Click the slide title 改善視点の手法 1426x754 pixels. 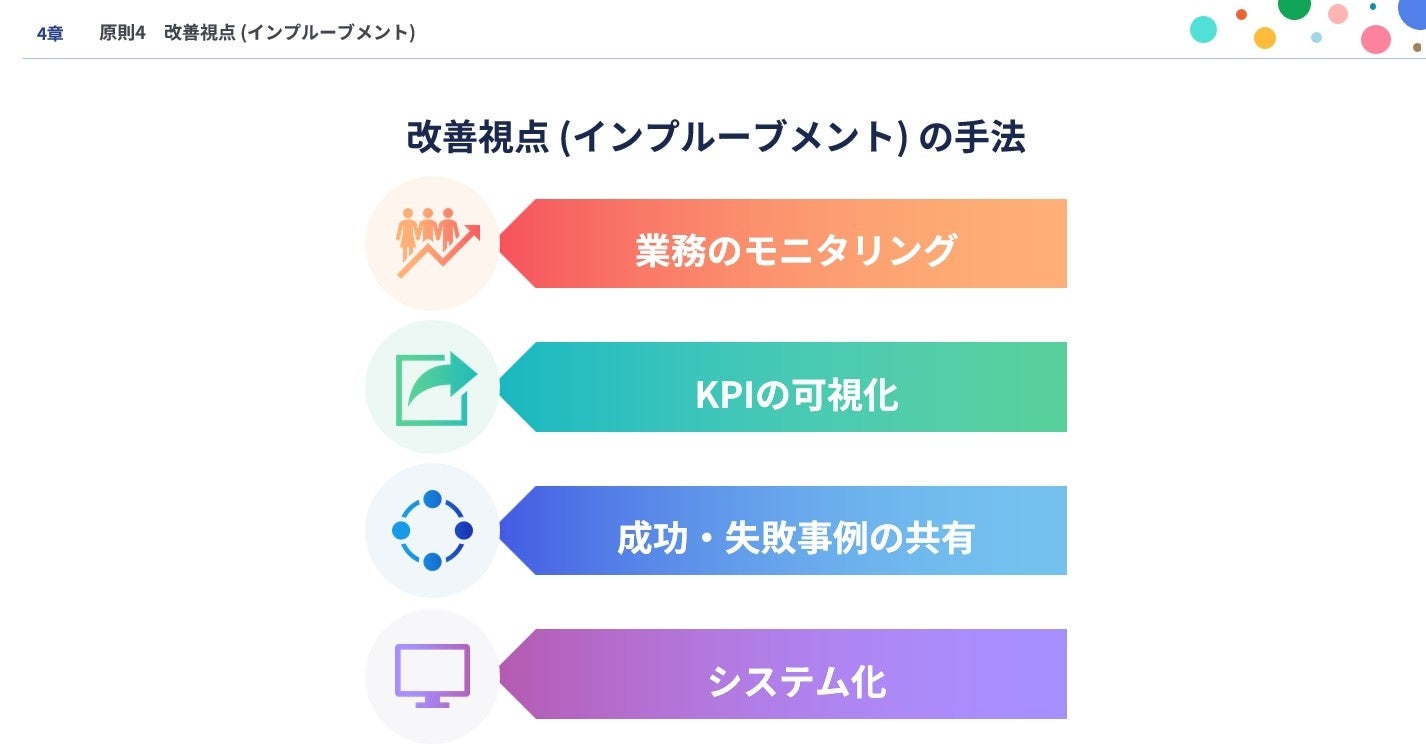coord(715,138)
